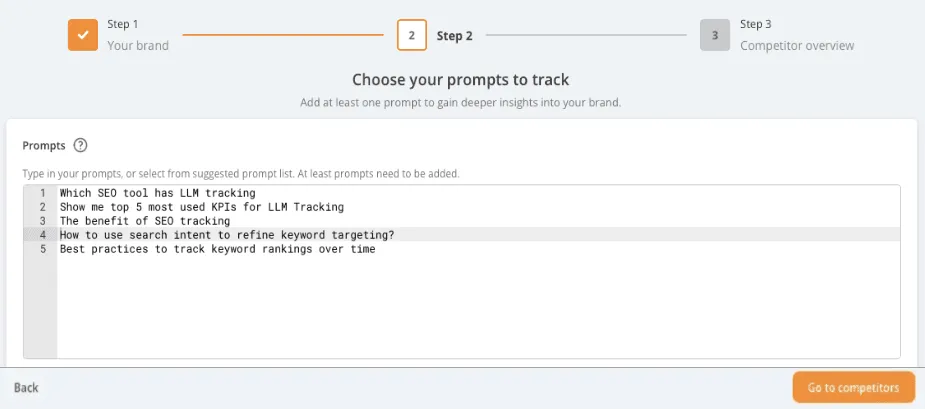Image resolution: width=925 pixels, height=409 pixels.
Task: Click the orange Step 1 checkmark icon
Action: coord(83,35)
